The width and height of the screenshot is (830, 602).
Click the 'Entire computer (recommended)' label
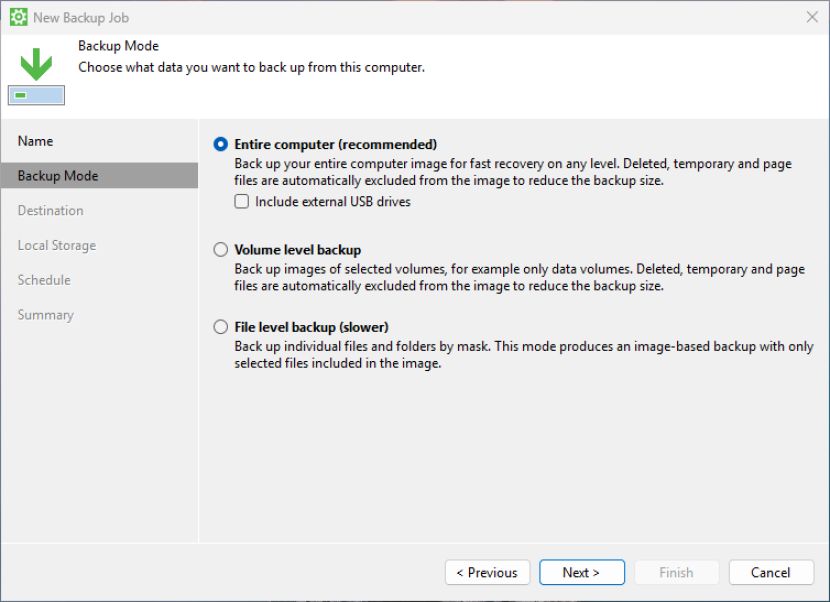tap(336, 144)
